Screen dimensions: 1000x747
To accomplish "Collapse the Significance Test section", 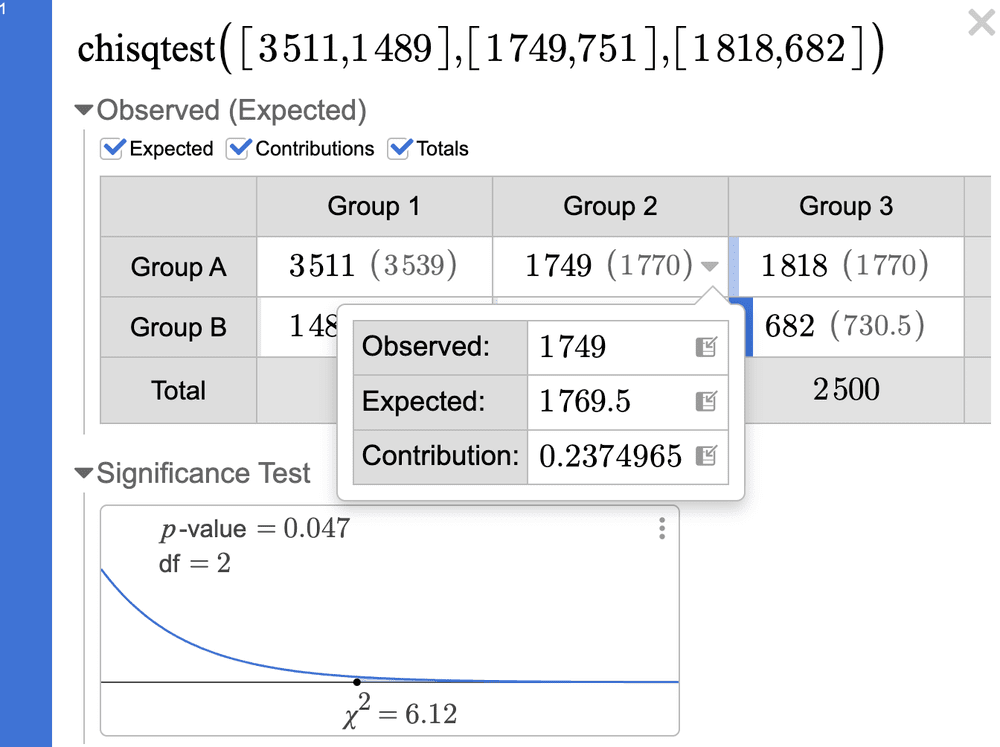I will pyautogui.click(x=84, y=473).
